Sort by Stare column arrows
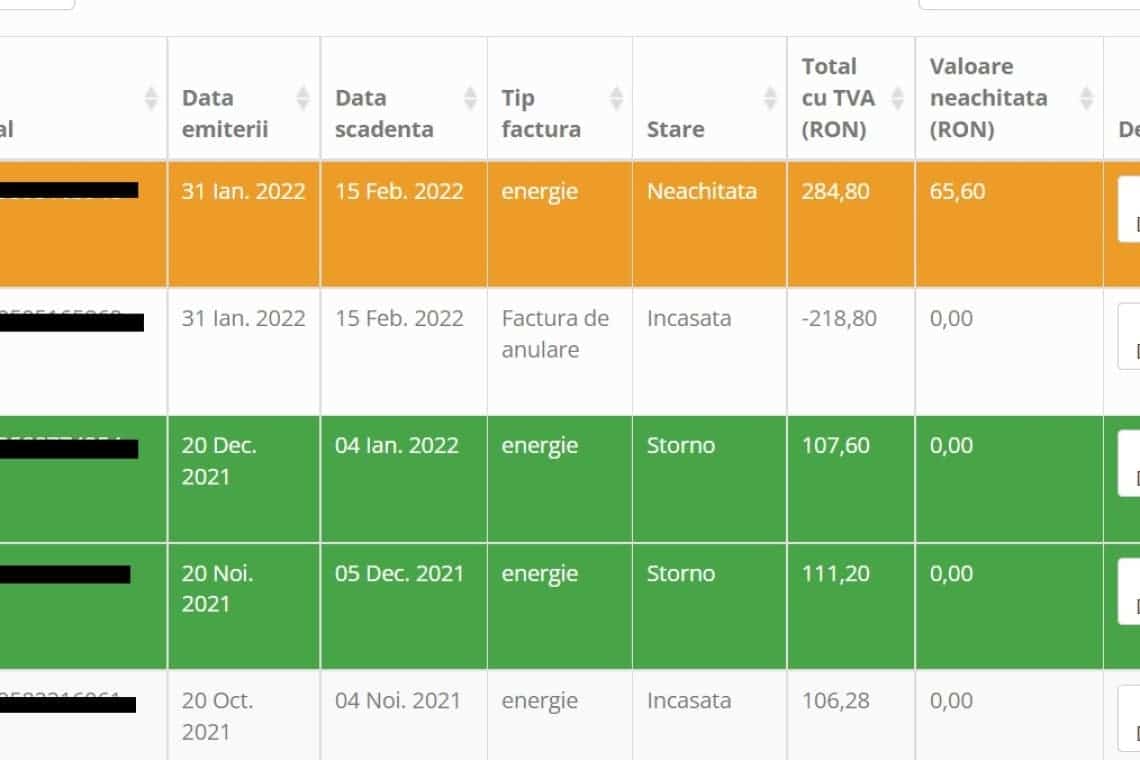The width and height of the screenshot is (1140, 760). pos(770,98)
